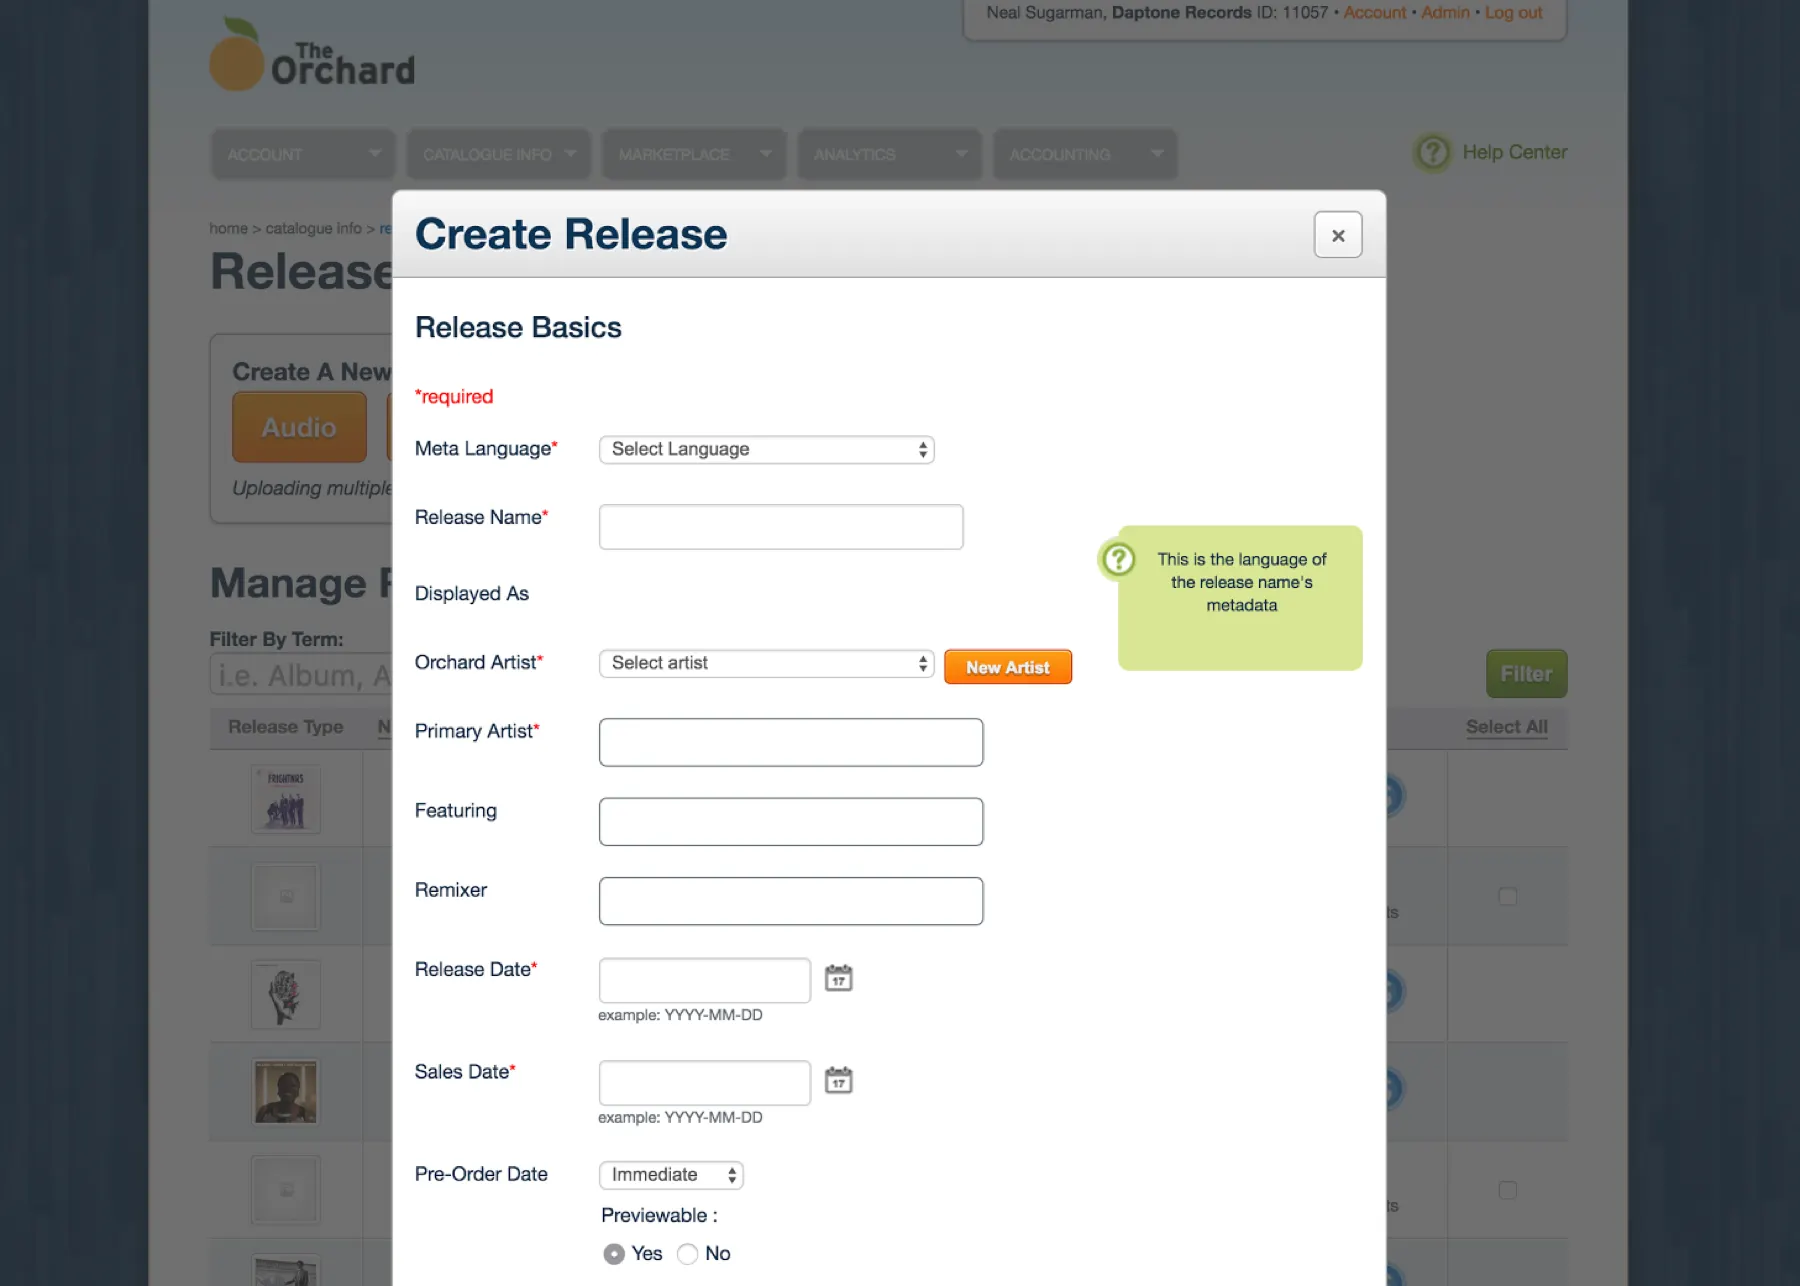Click the Audio button behind the dialog

[299, 427]
